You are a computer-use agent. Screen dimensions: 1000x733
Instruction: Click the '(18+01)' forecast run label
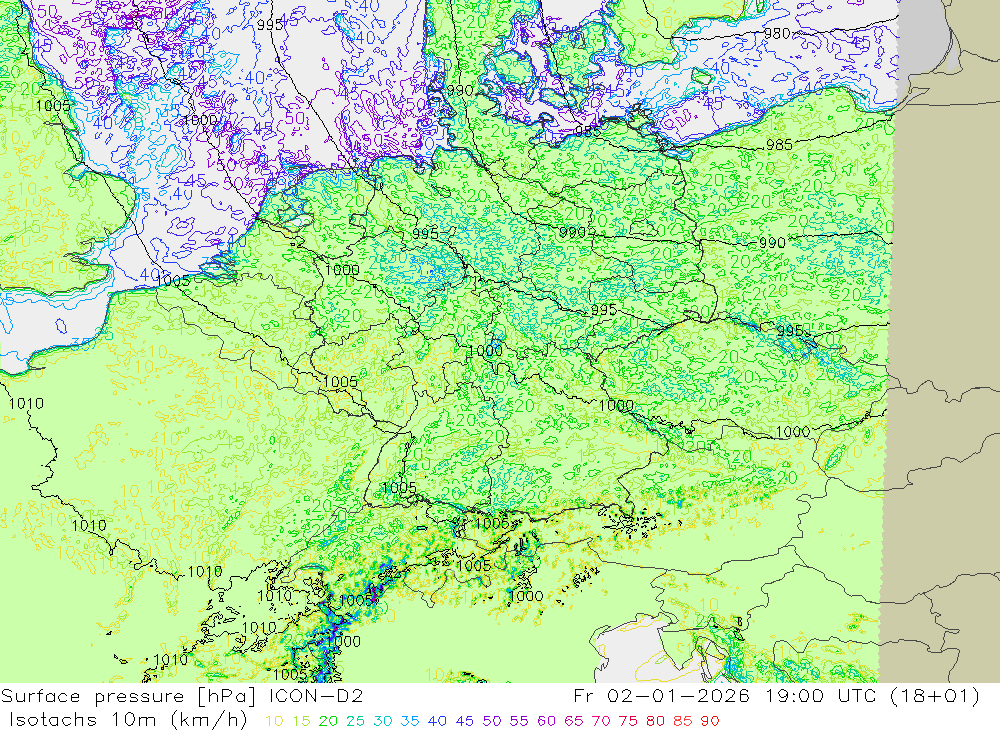pyautogui.click(x=933, y=696)
